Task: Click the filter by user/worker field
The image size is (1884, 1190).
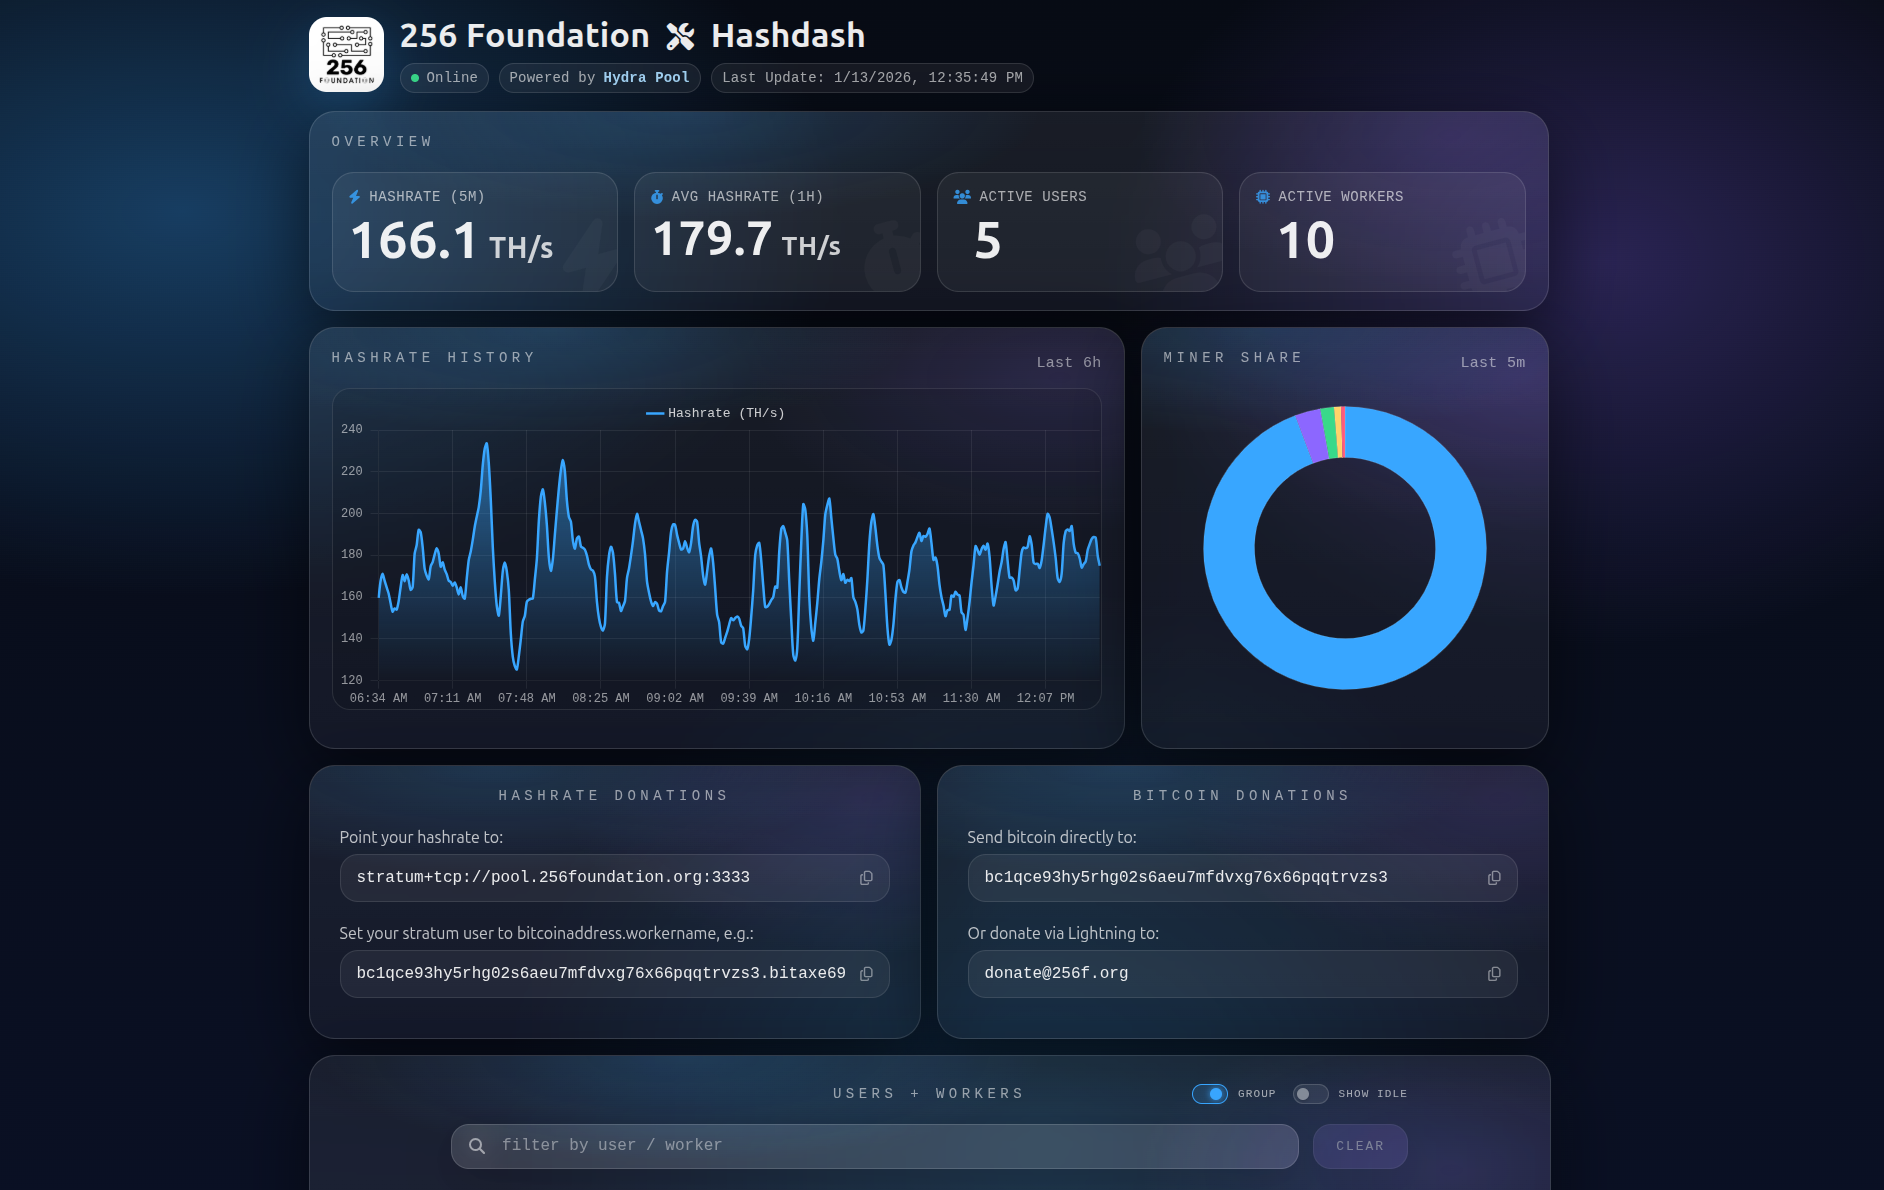Action: point(875,1146)
